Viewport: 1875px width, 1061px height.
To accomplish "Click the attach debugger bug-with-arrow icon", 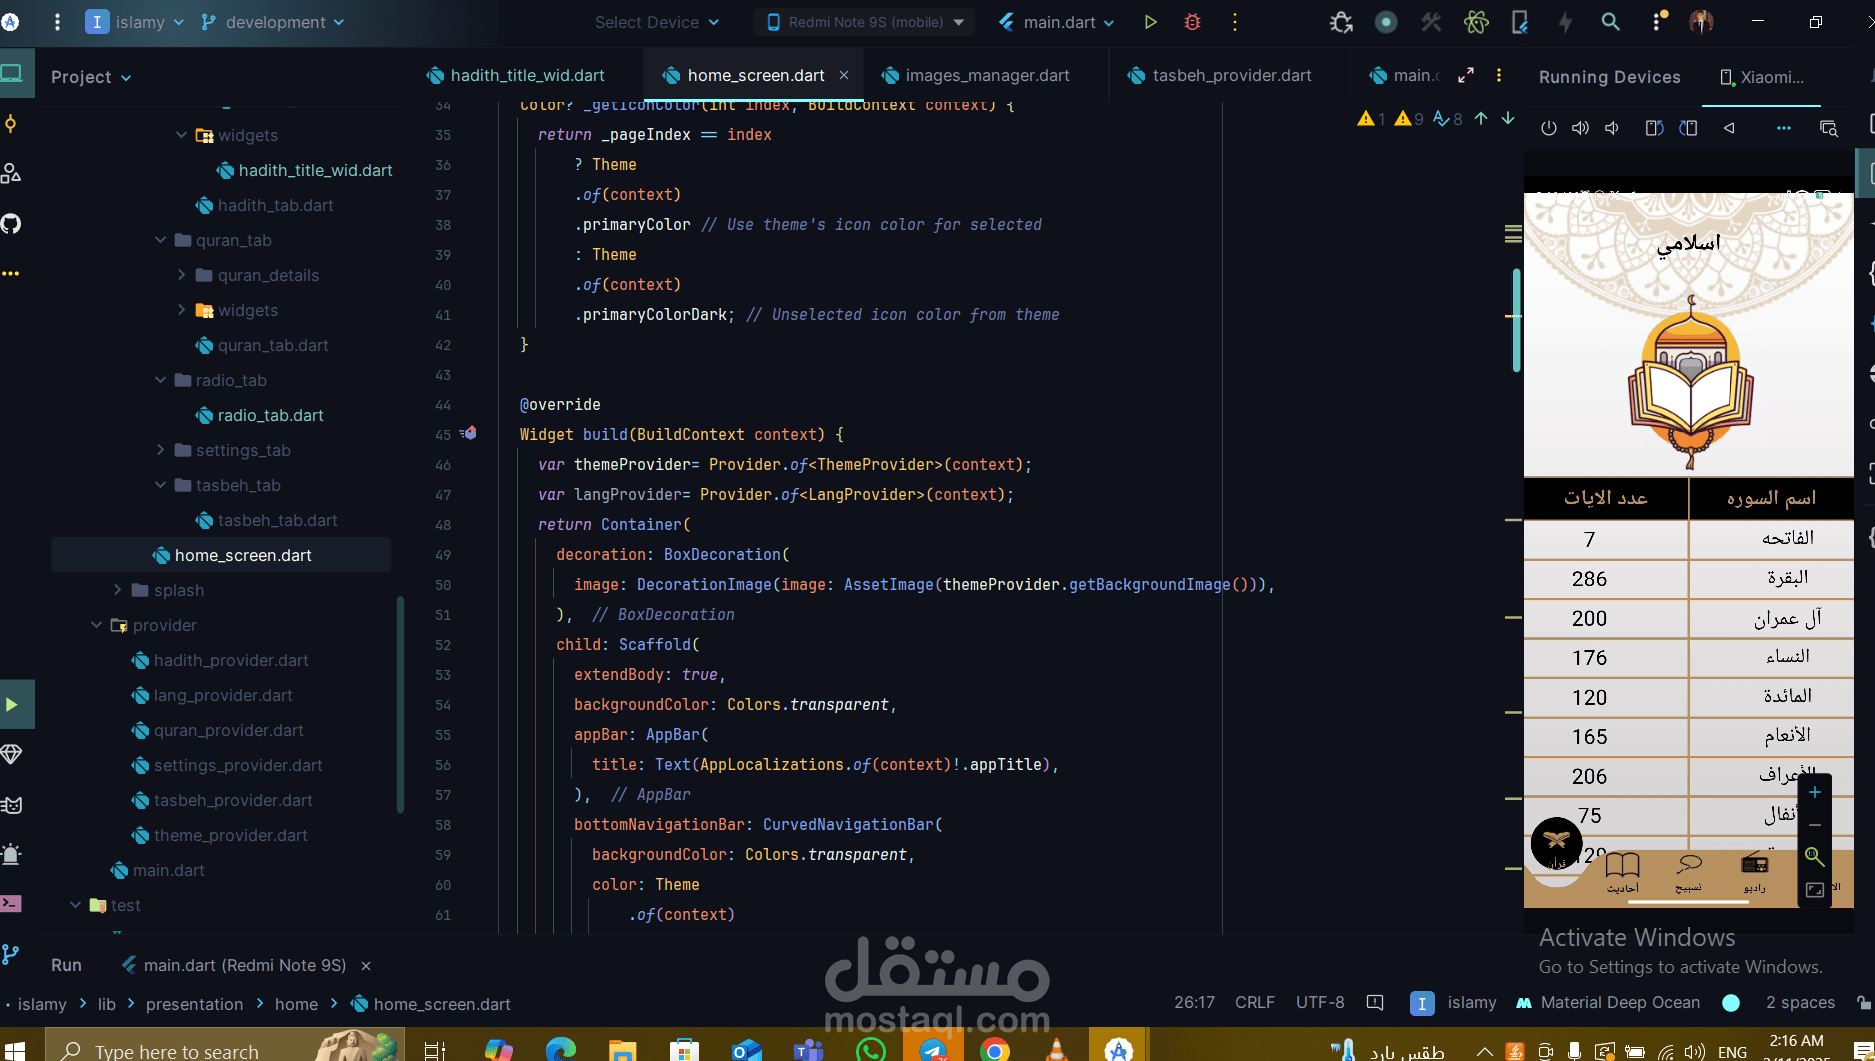I will pyautogui.click(x=1341, y=22).
